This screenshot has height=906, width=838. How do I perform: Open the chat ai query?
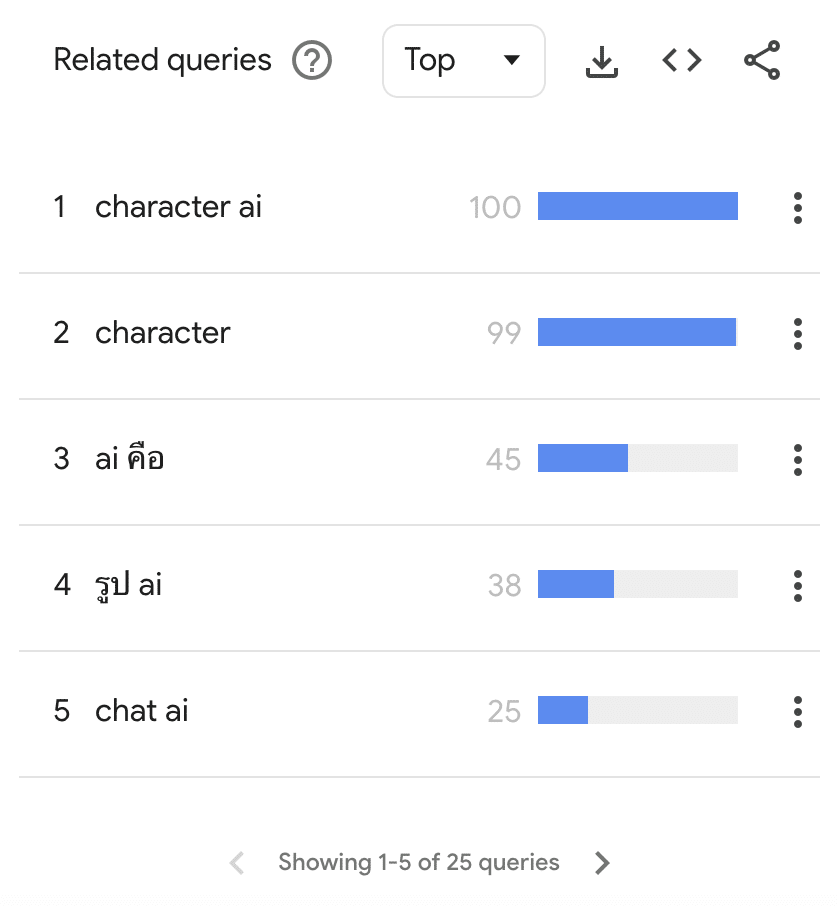[x=142, y=710]
